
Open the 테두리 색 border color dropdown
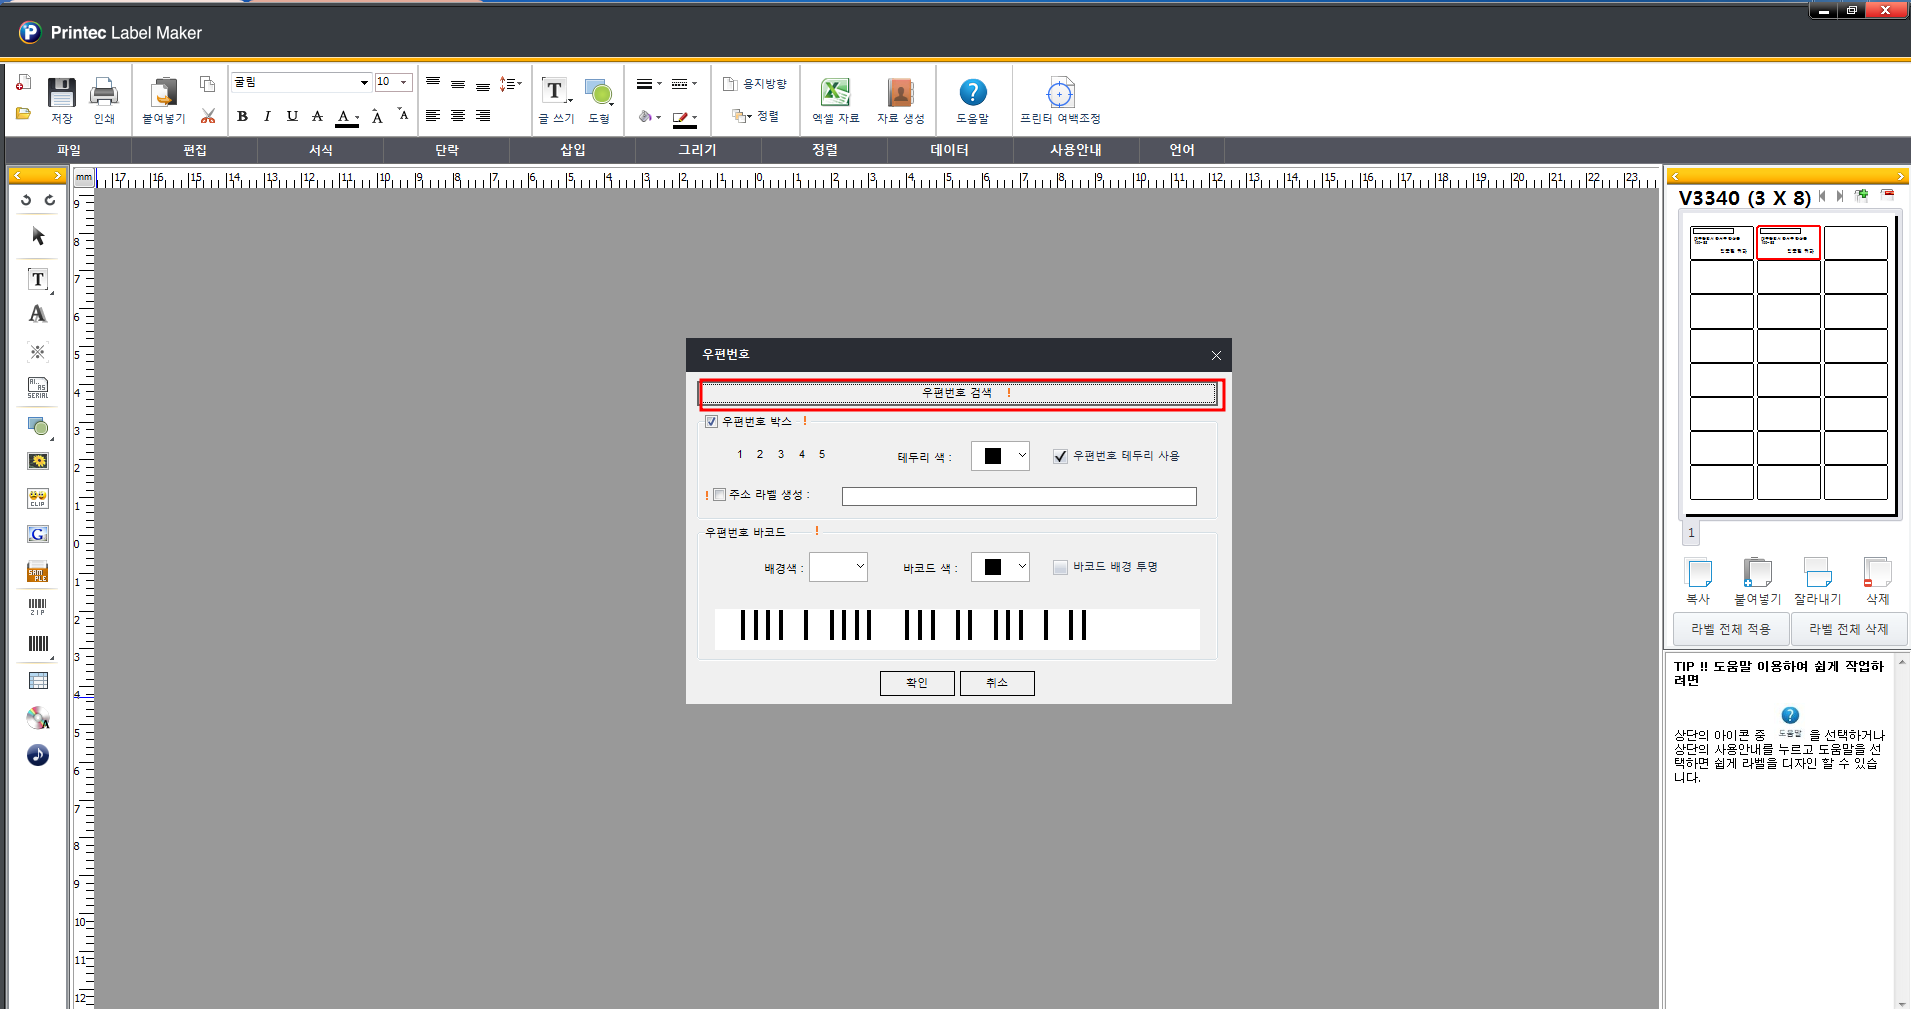coord(1000,456)
